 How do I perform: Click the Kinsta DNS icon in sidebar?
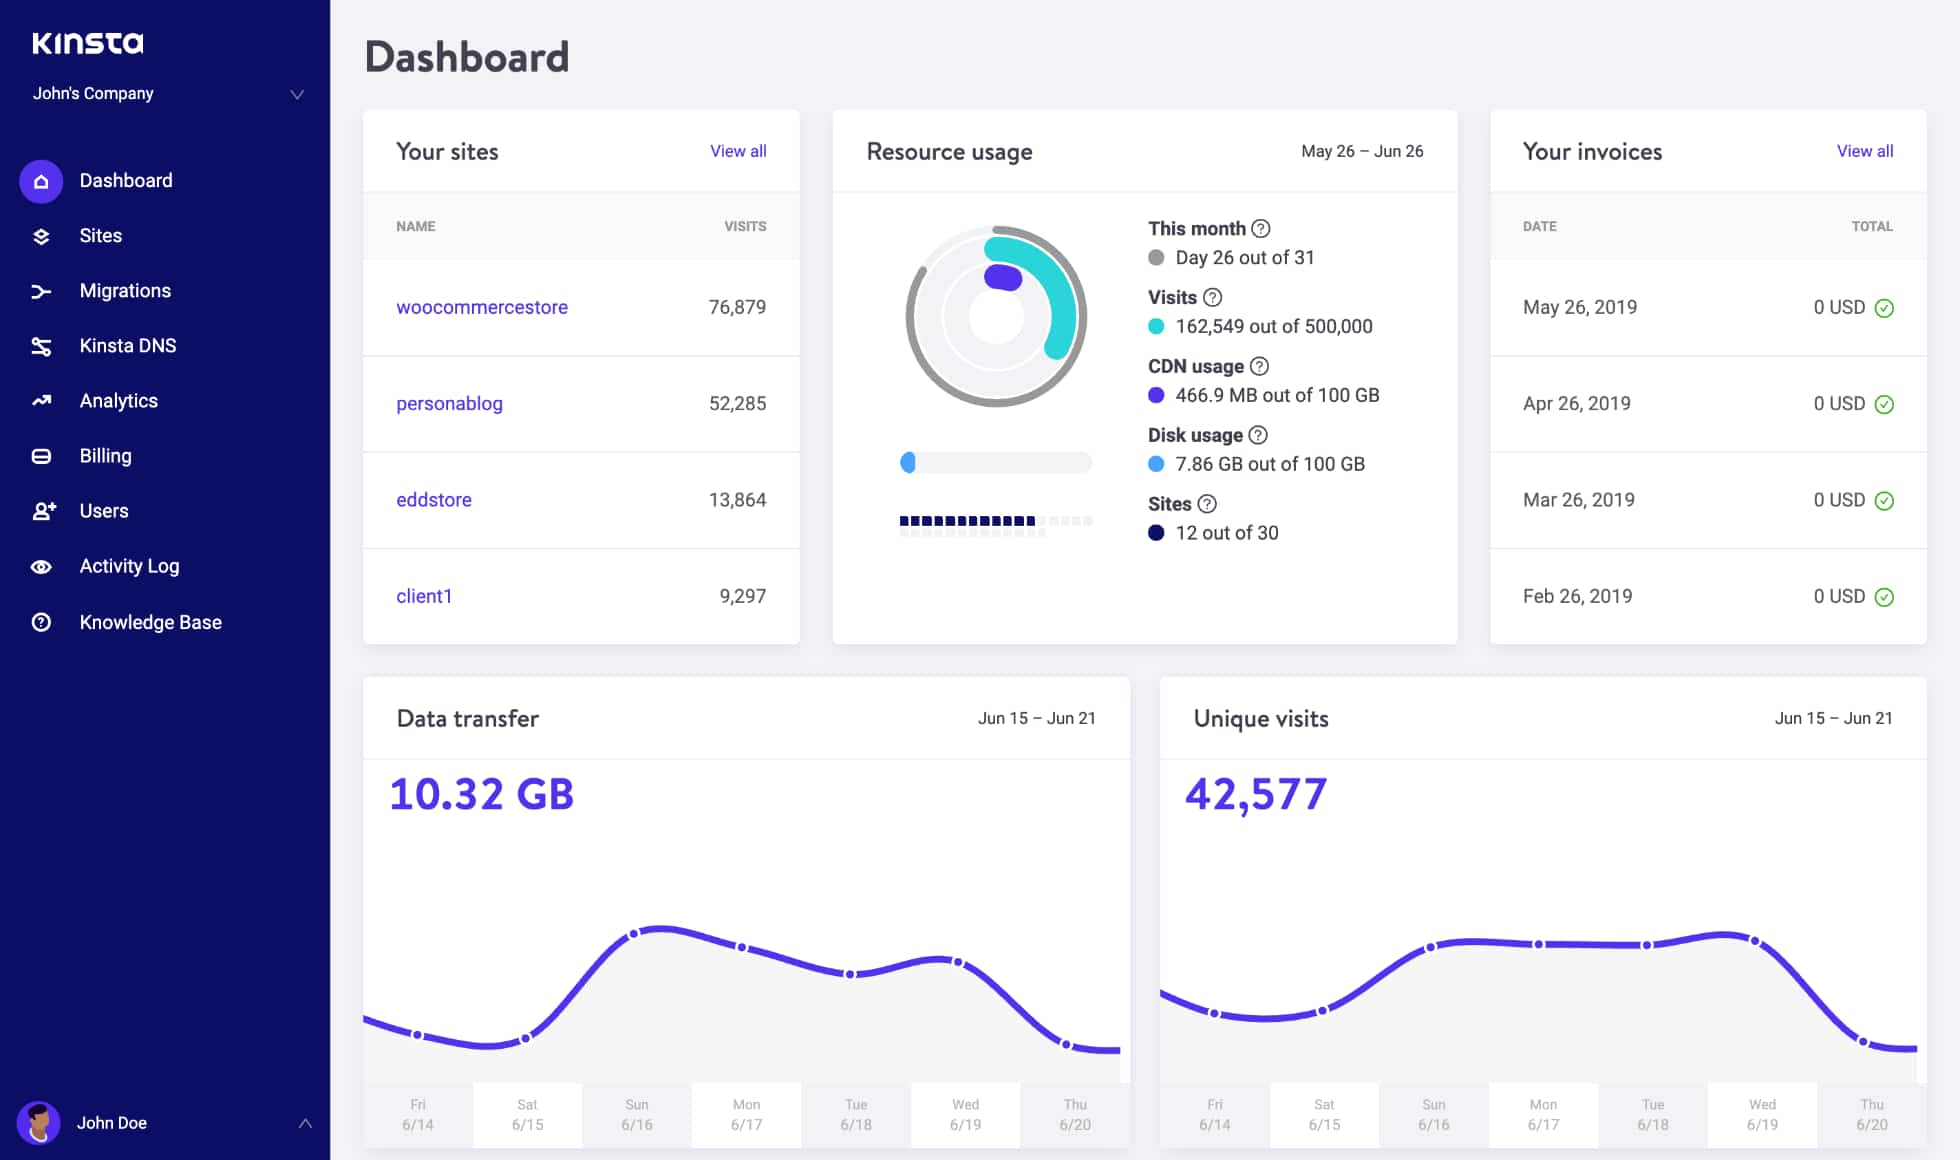click(x=40, y=345)
